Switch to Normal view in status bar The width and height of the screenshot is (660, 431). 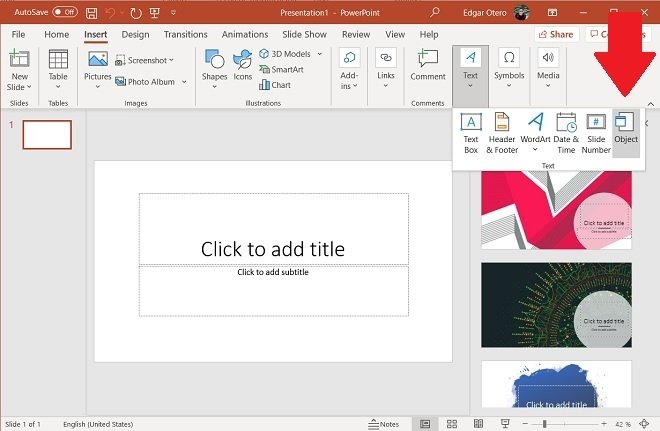(x=425, y=423)
